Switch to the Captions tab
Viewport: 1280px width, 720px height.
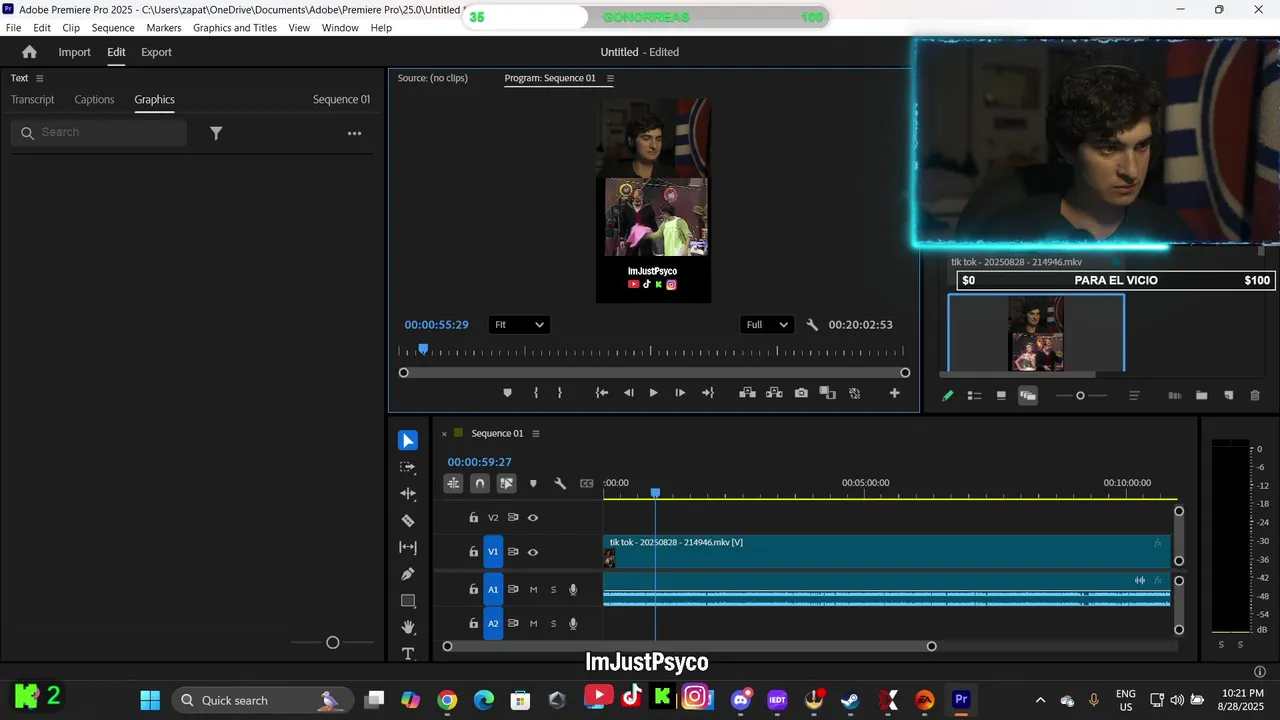(x=94, y=100)
